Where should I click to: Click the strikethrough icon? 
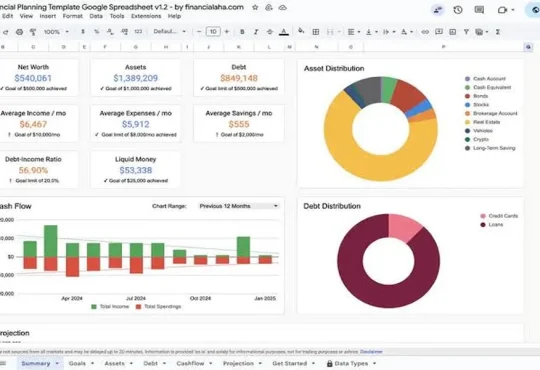270,32
